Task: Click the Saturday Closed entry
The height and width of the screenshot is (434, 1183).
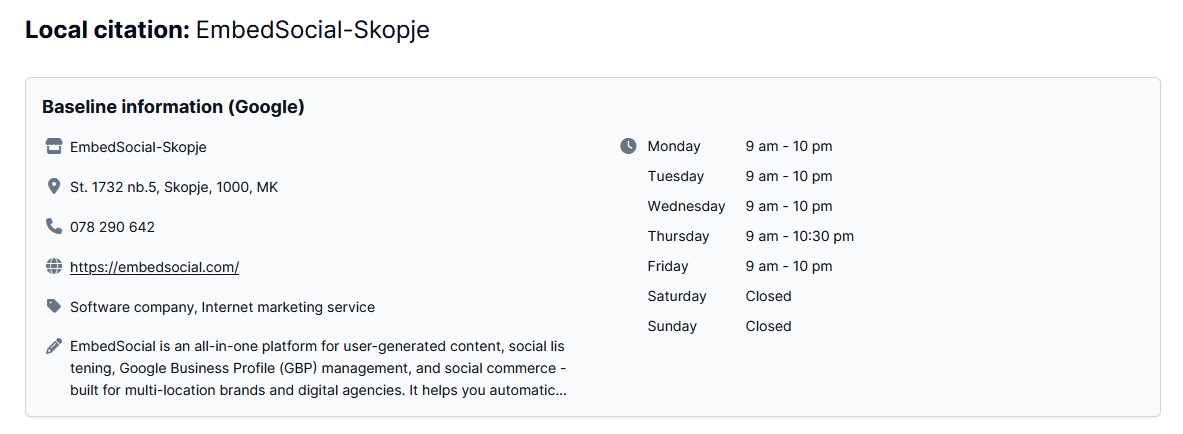Action: (768, 296)
